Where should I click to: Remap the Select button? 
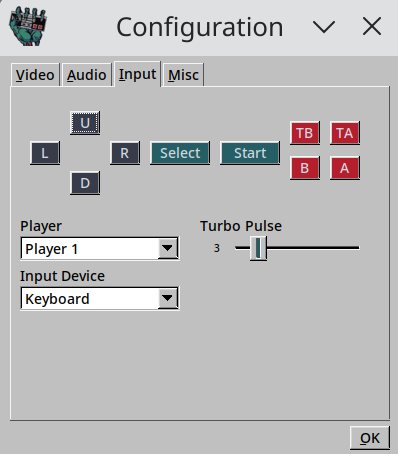[180, 153]
